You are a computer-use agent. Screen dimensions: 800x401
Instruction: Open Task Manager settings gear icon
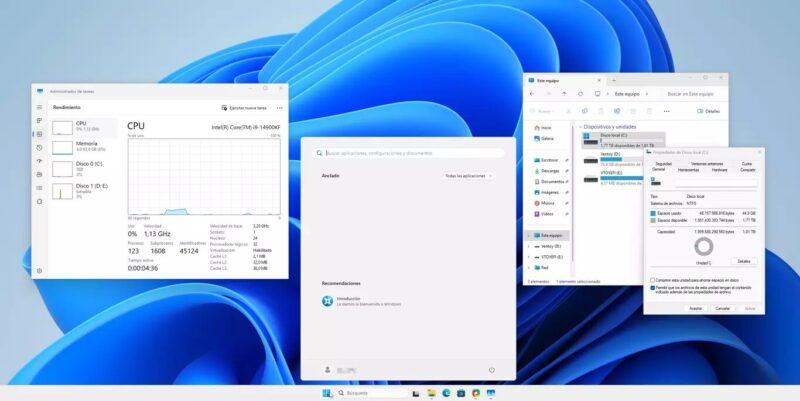pos(39,270)
